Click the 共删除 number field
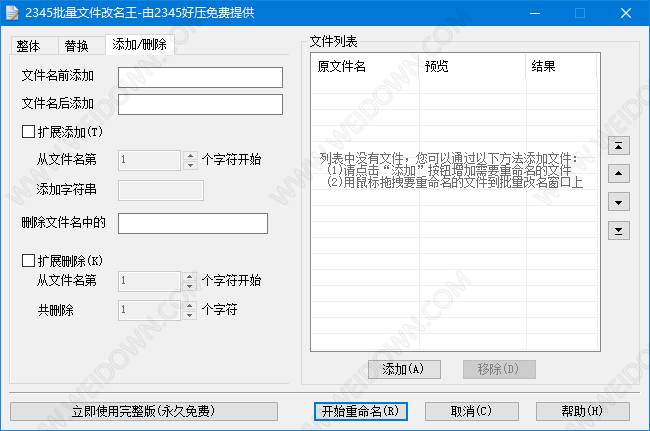Viewport: 650px width, 431px height. (150, 310)
